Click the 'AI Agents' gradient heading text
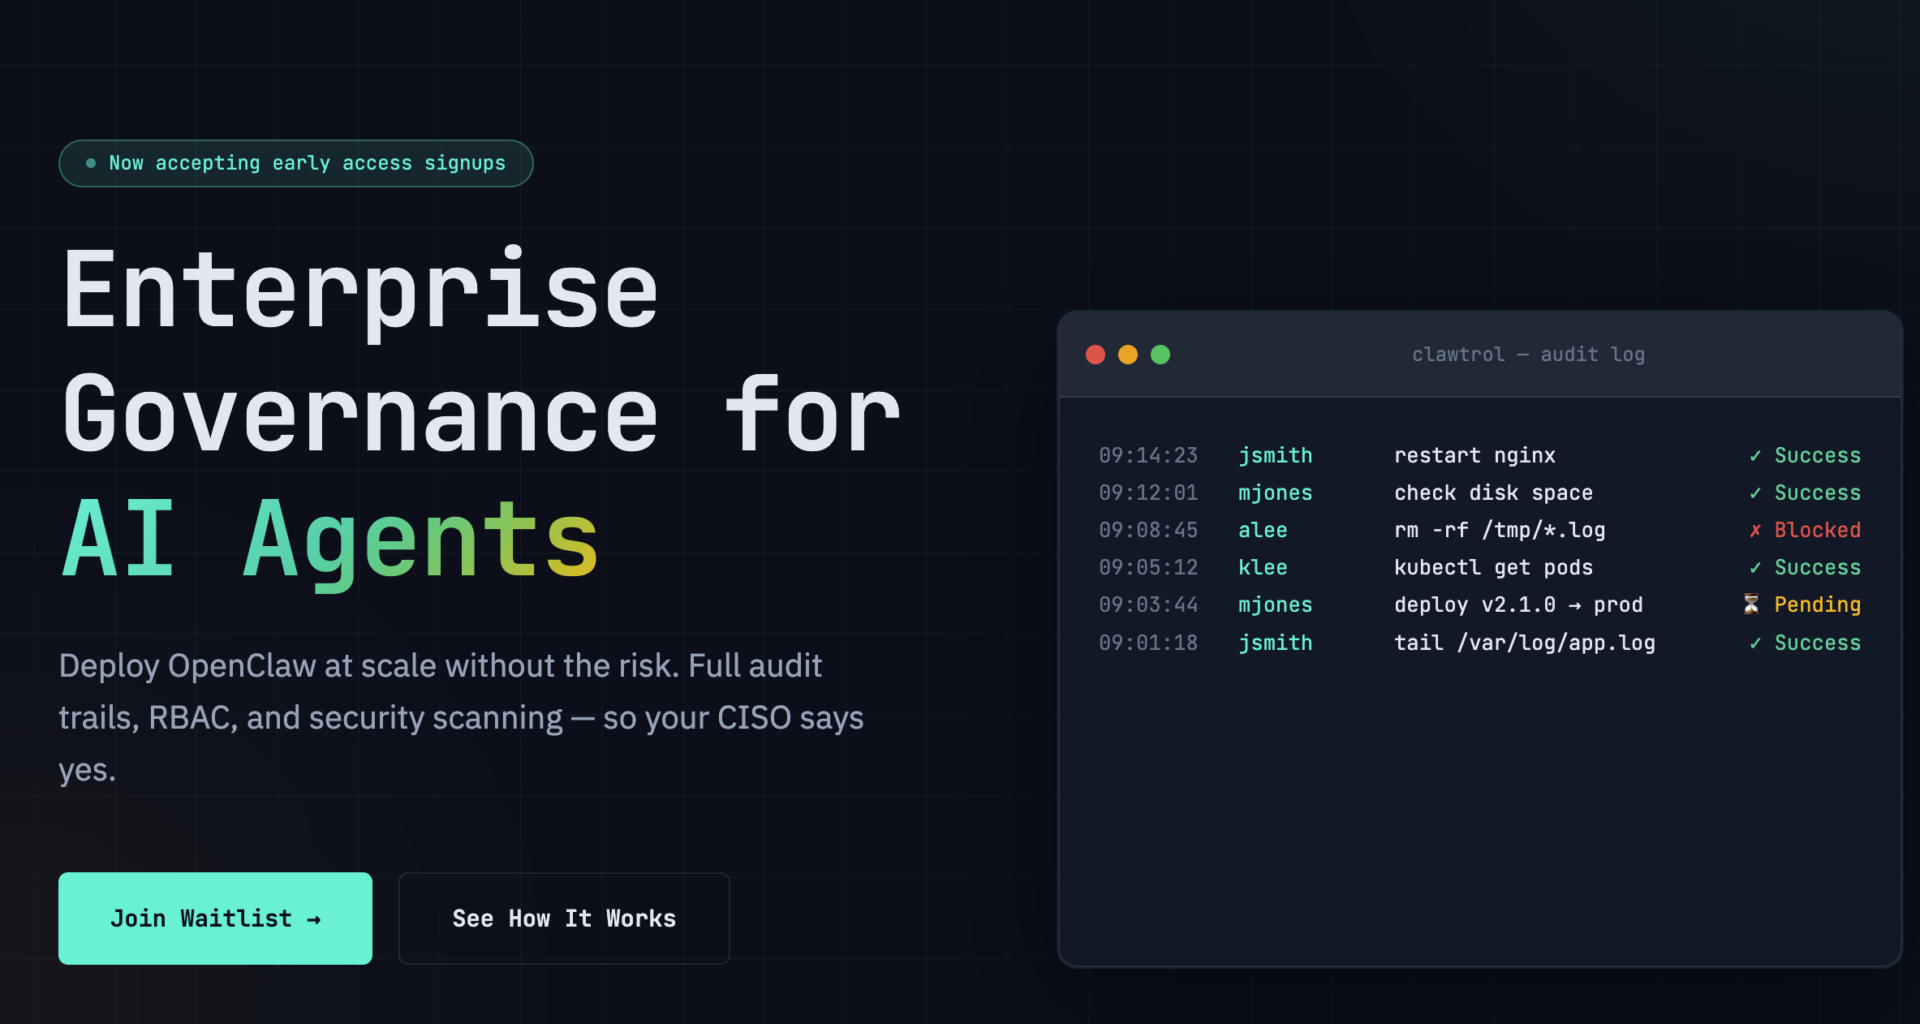The height and width of the screenshot is (1024, 1920). tap(330, 540)
